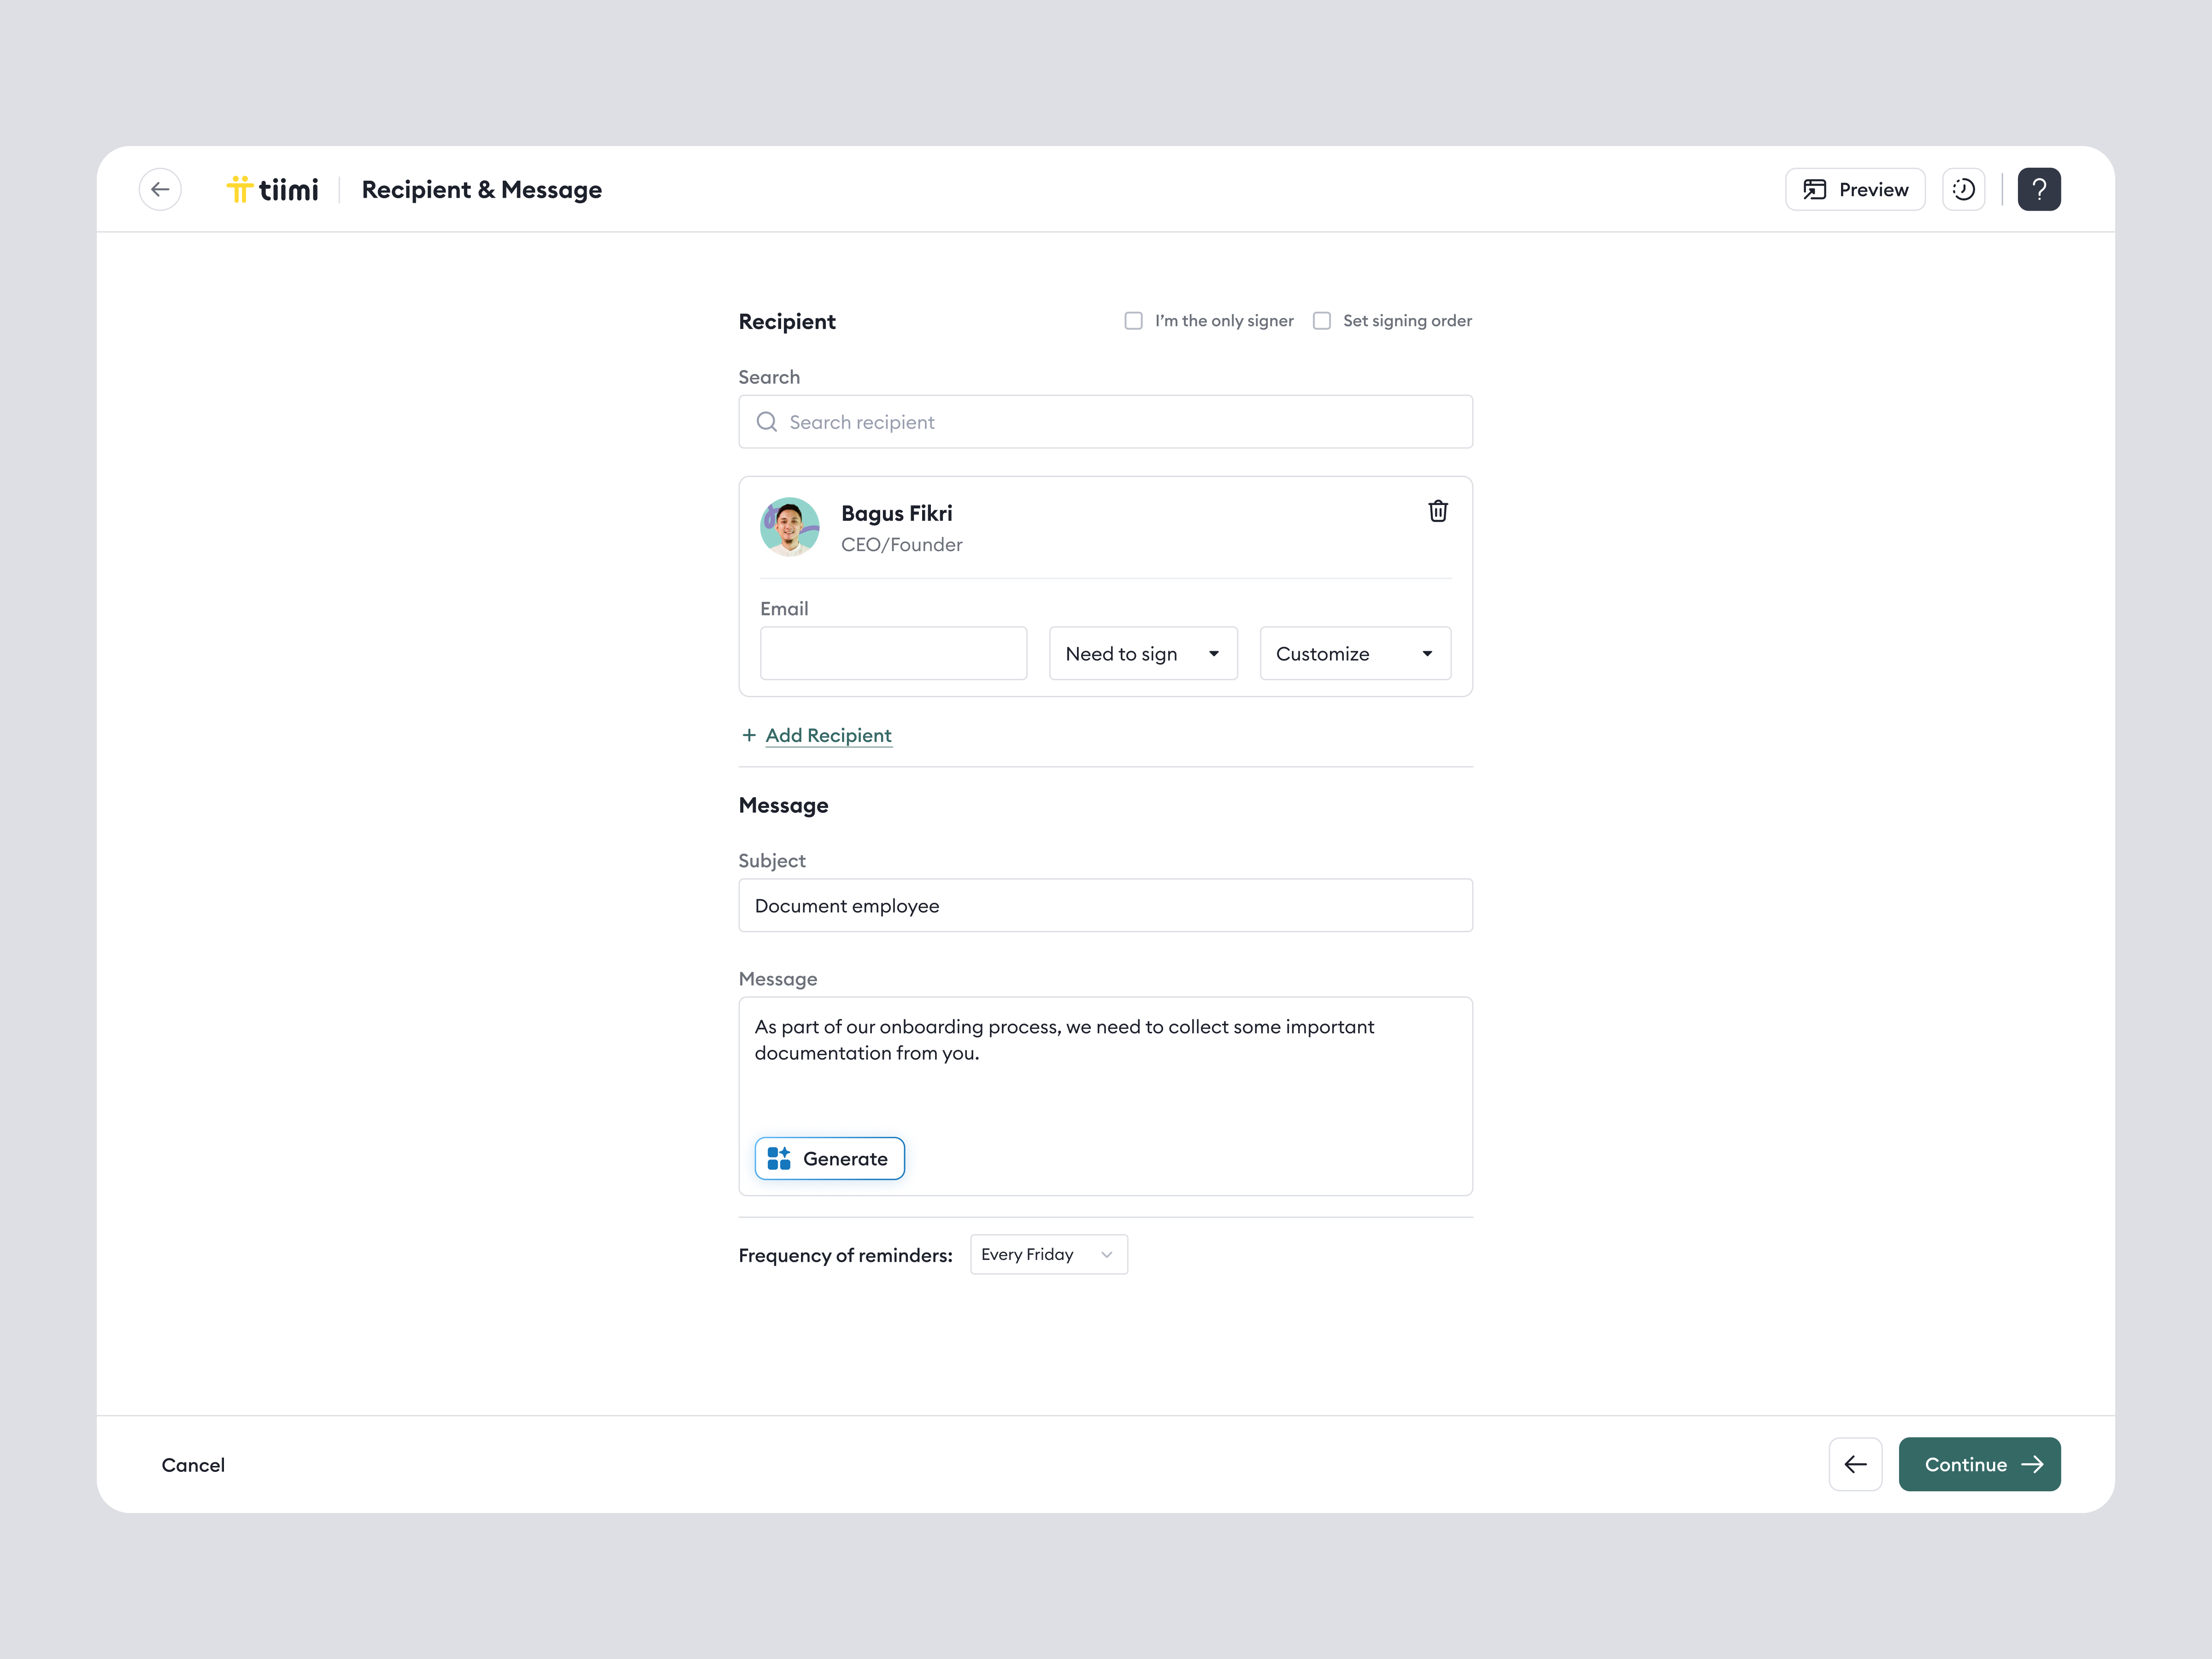This screenshot has height=1659, width=2212.
Task: Change reminder frequency from Every Friday
Action: pyautogui.click(x=1048, y=1254)
